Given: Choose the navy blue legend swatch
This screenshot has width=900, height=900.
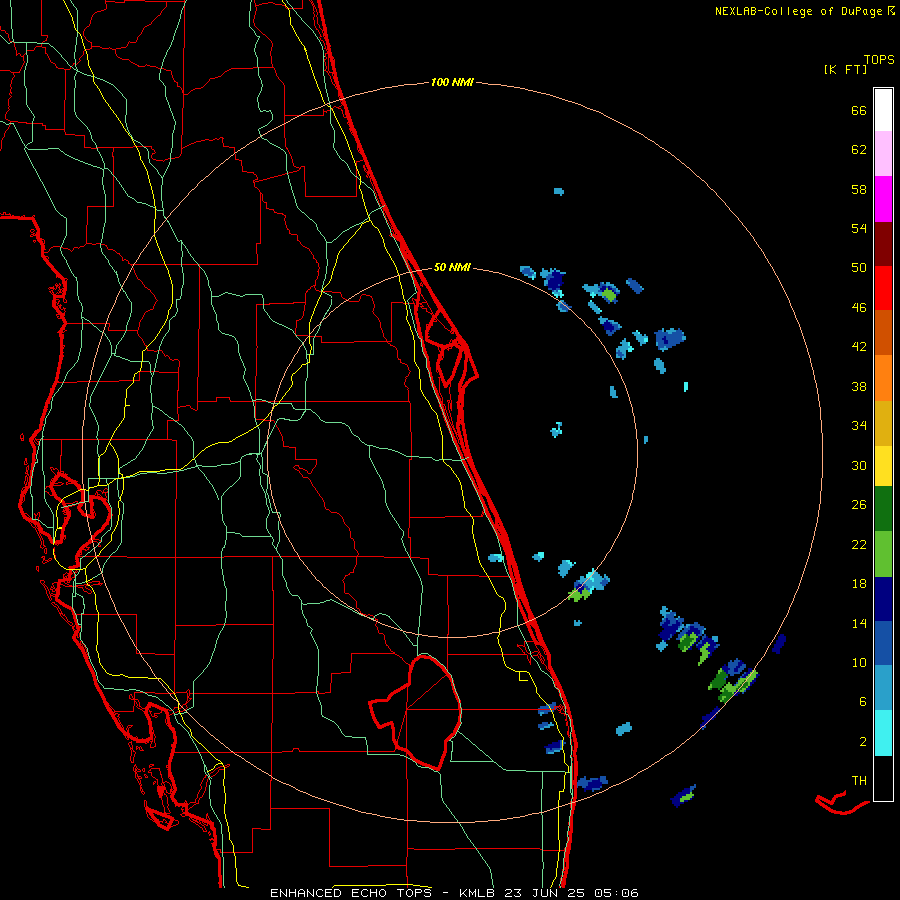Looking at the screenshot, I should 883,599.
